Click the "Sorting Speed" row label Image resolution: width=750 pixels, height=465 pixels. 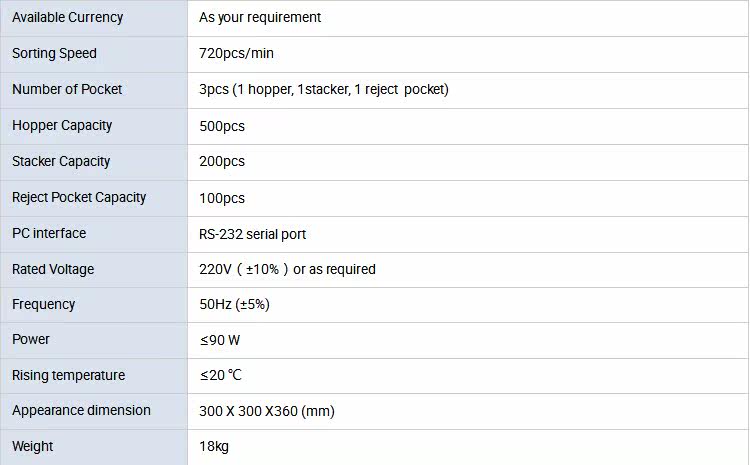(54, 53)
